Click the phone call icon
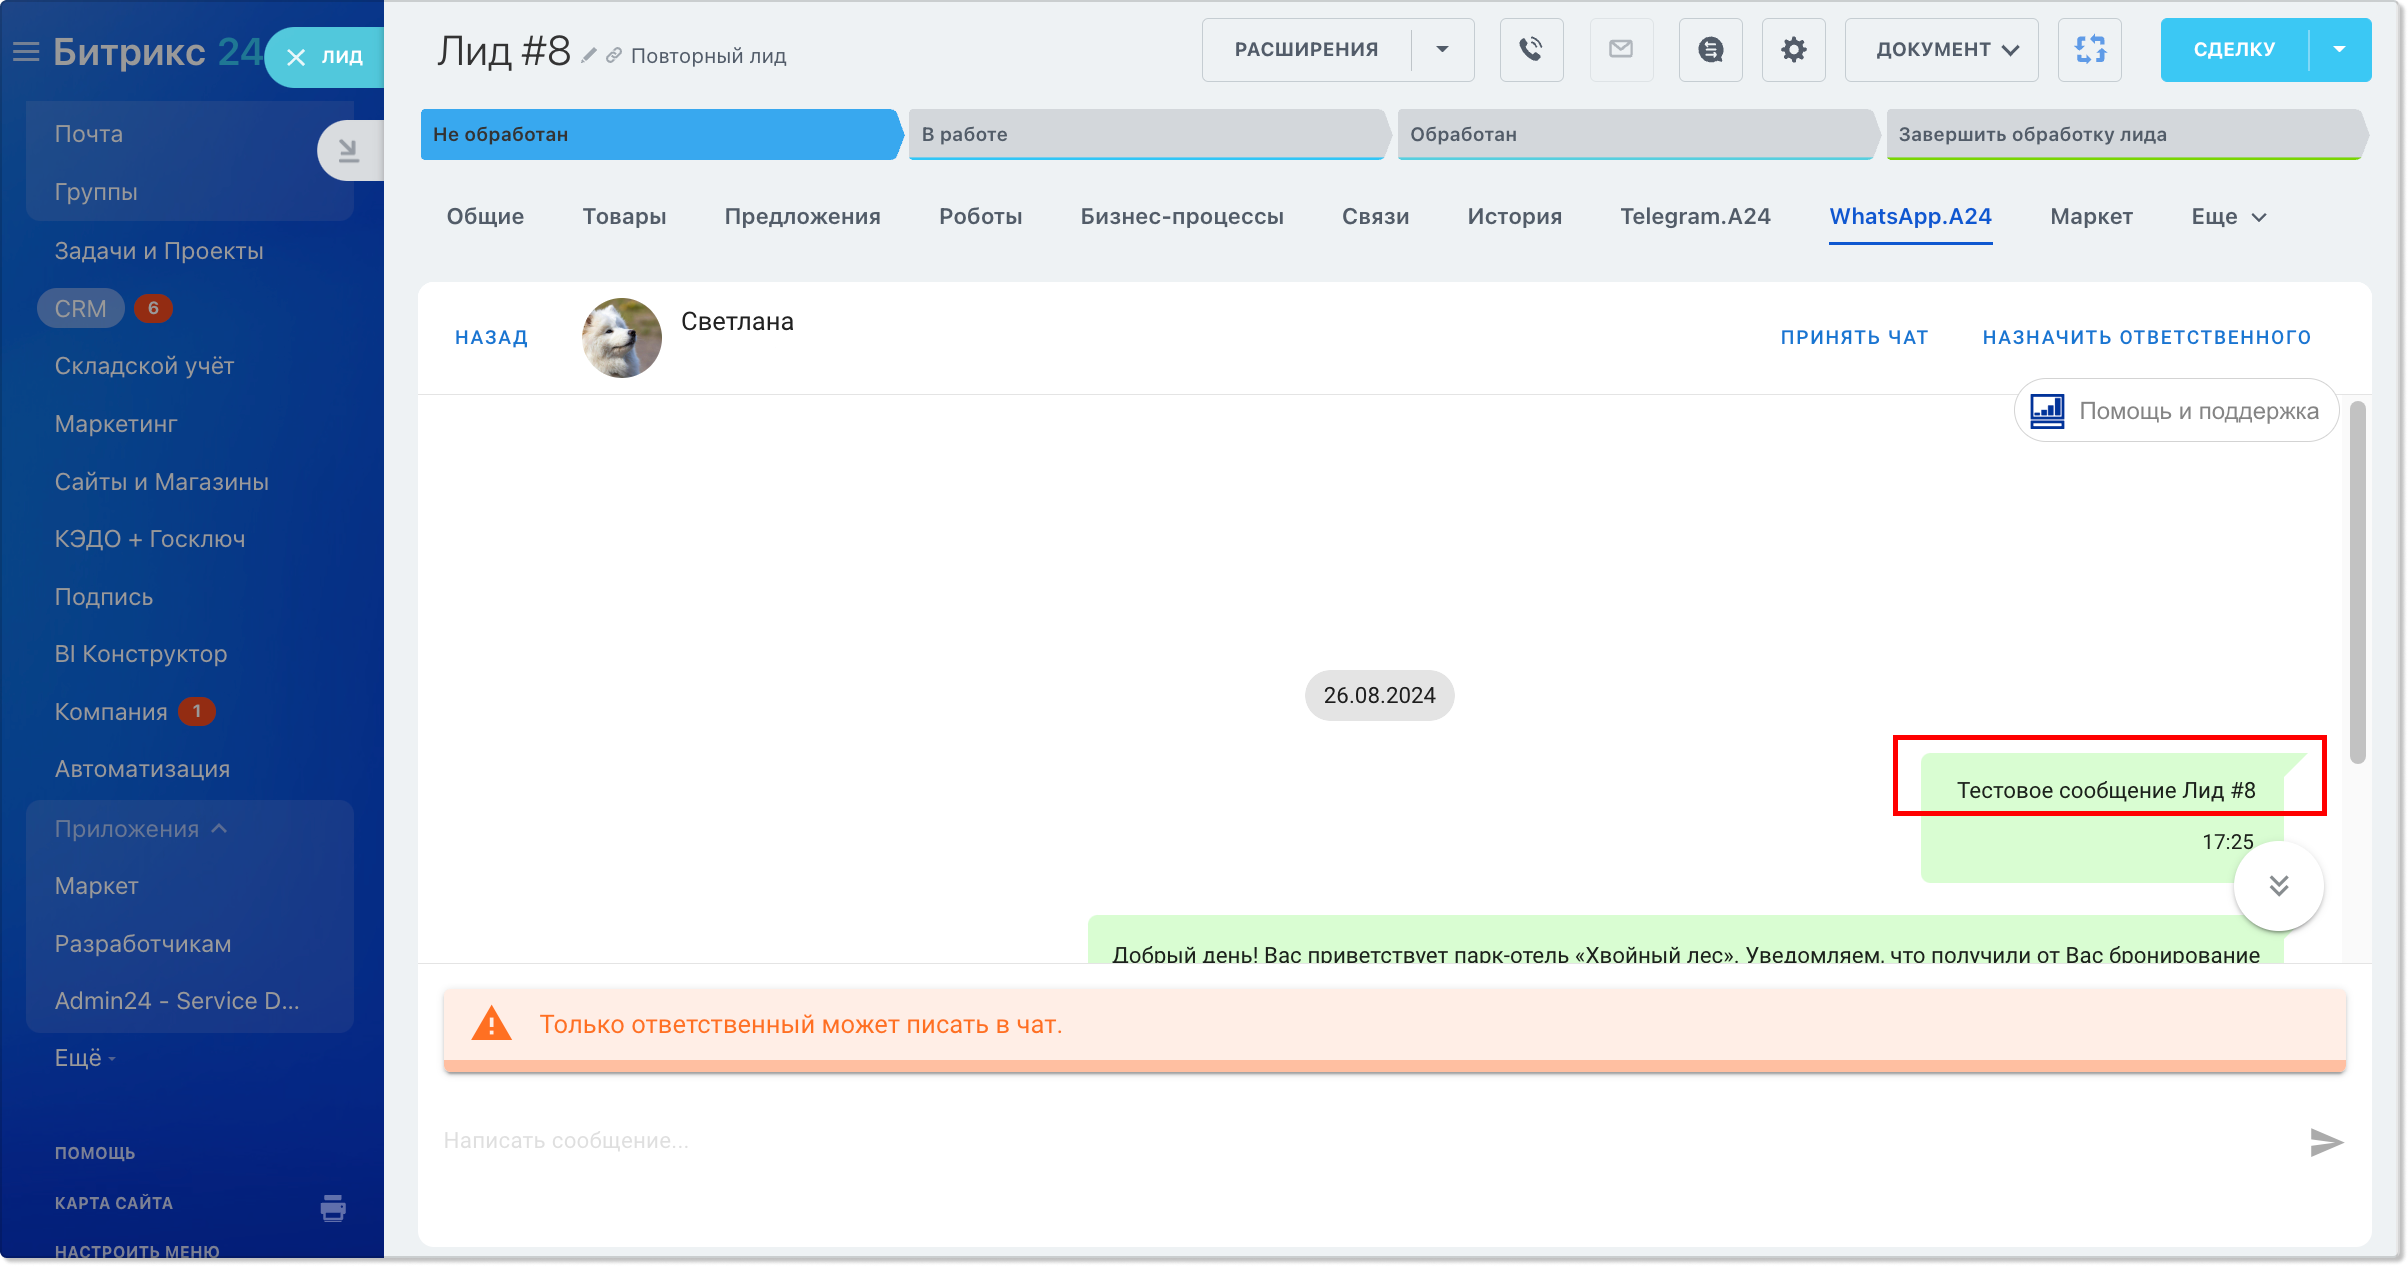The height and width of the screenshot is (1266, 2408). [1531, 50]
